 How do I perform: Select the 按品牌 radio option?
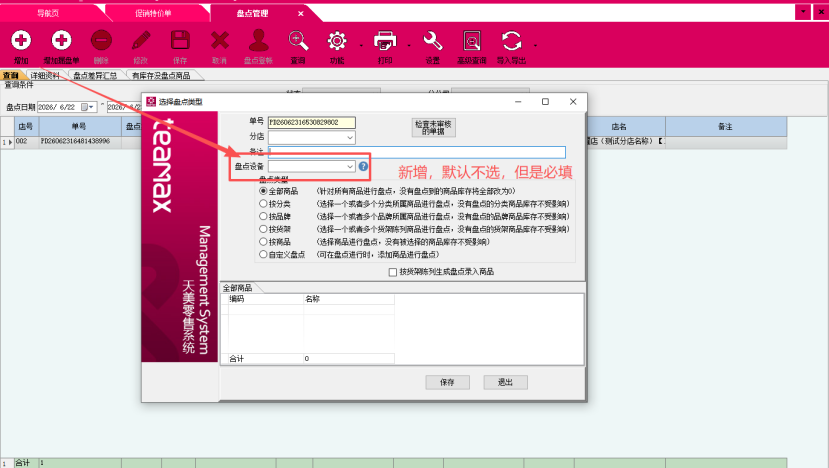tap(263, 216)
